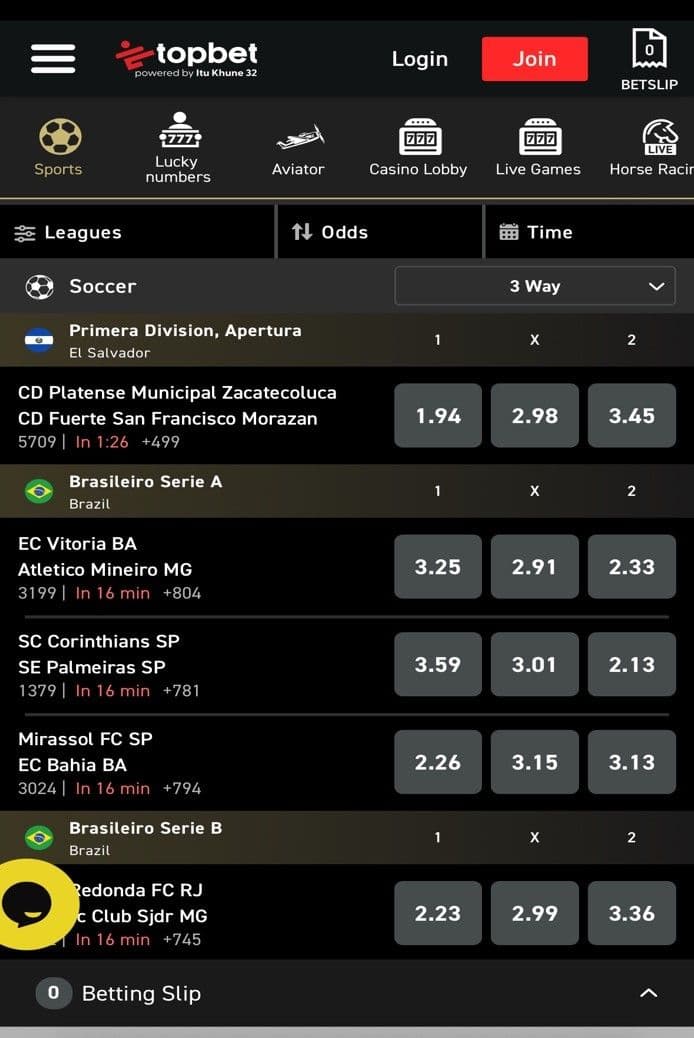Image resolution: width=694 pixels, height=1038 pixels.
Task: Open the Live Games icon
Action: point(538,138)
